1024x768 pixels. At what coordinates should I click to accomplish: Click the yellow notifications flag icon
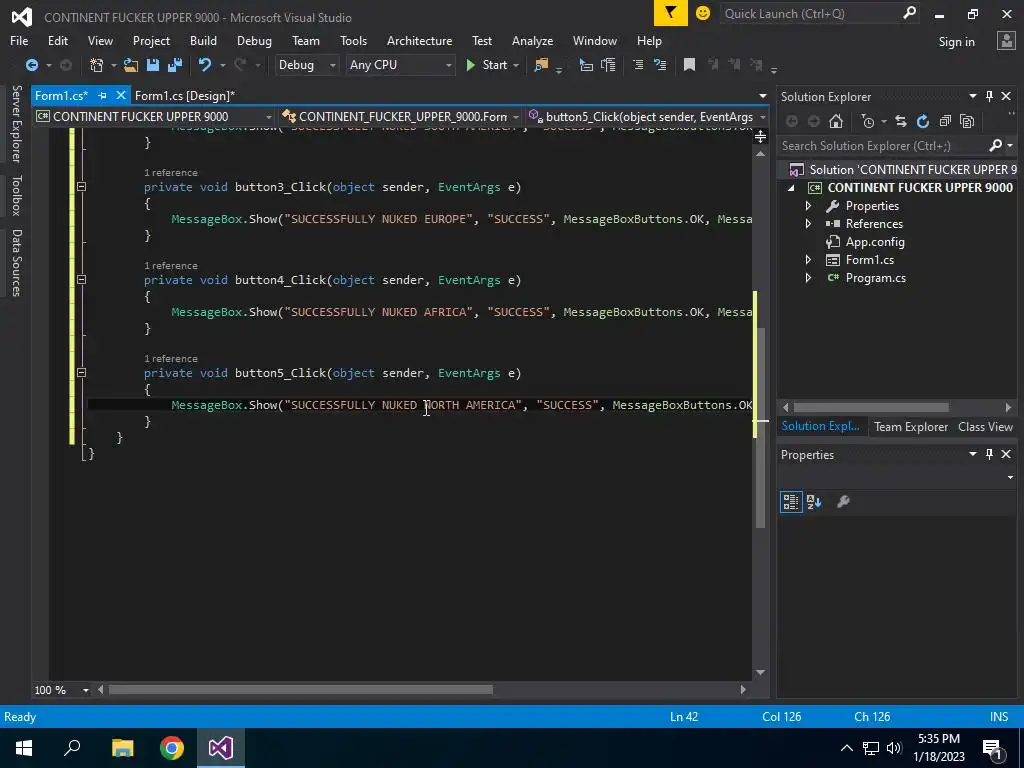point(671,13)
